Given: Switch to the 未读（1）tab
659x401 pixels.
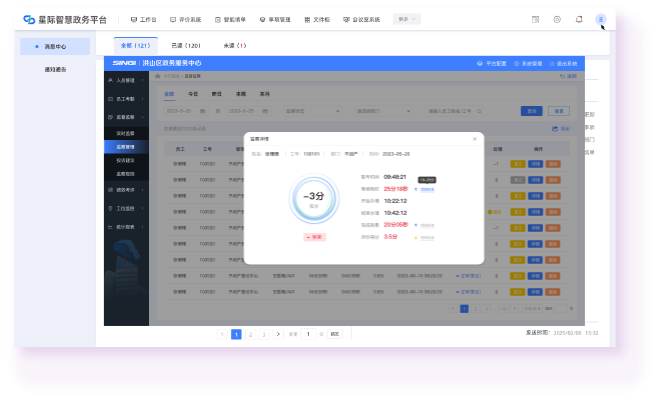Looking at the screenshot, I should 235,46.
